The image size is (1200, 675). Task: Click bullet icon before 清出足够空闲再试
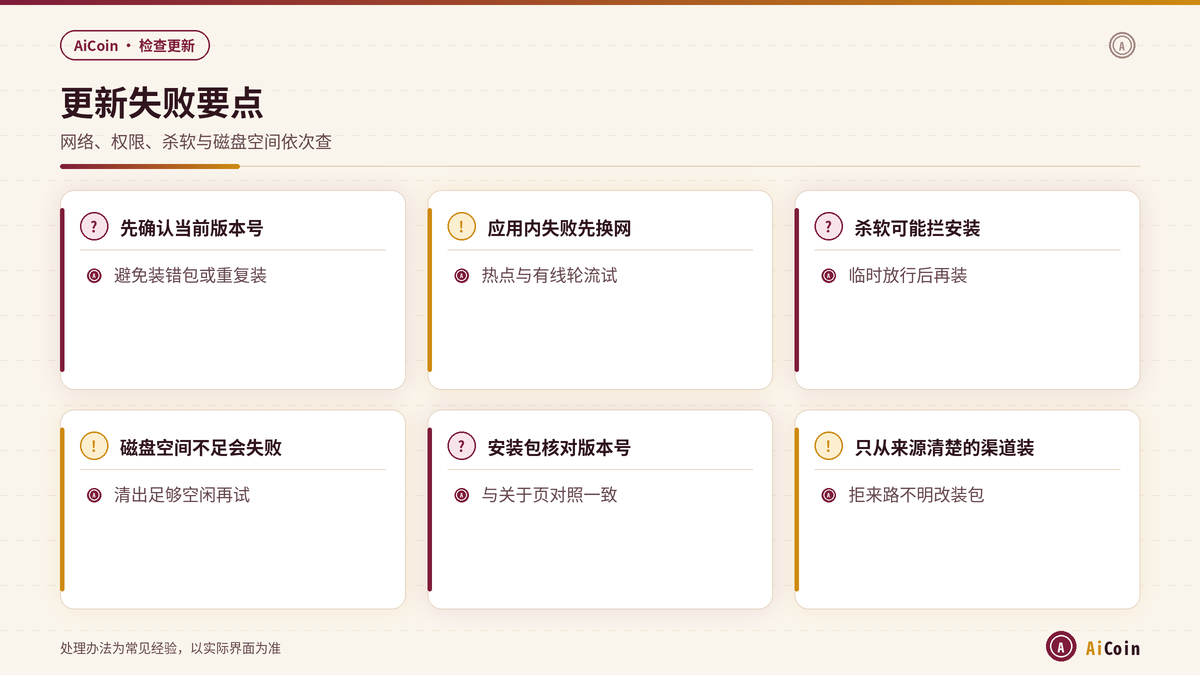click(x=94, y=495)
